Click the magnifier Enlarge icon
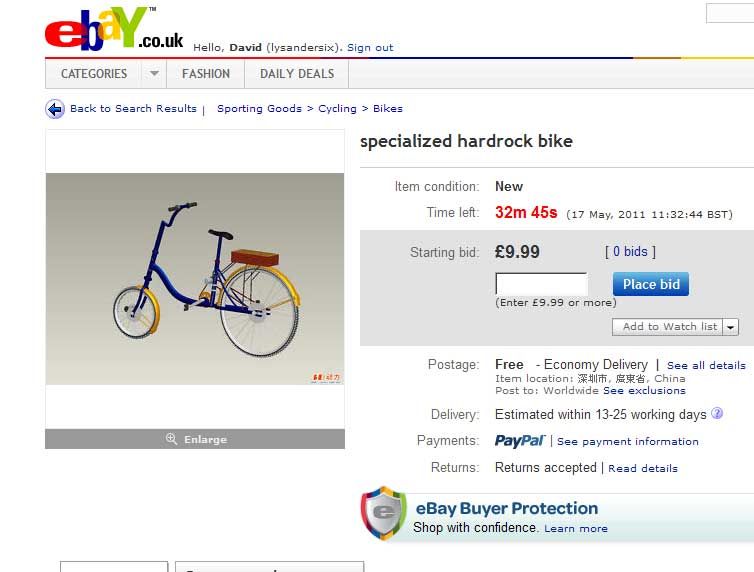Image resolution: width=754 pixels, height=572 pixels. tap(172, 439)
